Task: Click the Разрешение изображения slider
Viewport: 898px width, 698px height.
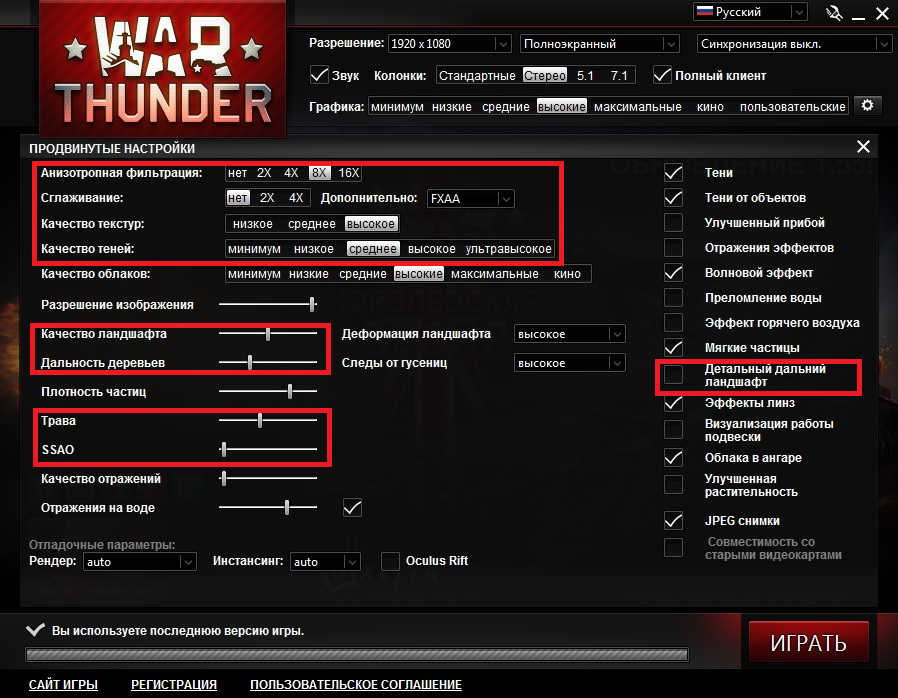Action: pyautogui.click(x=268, y=304)
